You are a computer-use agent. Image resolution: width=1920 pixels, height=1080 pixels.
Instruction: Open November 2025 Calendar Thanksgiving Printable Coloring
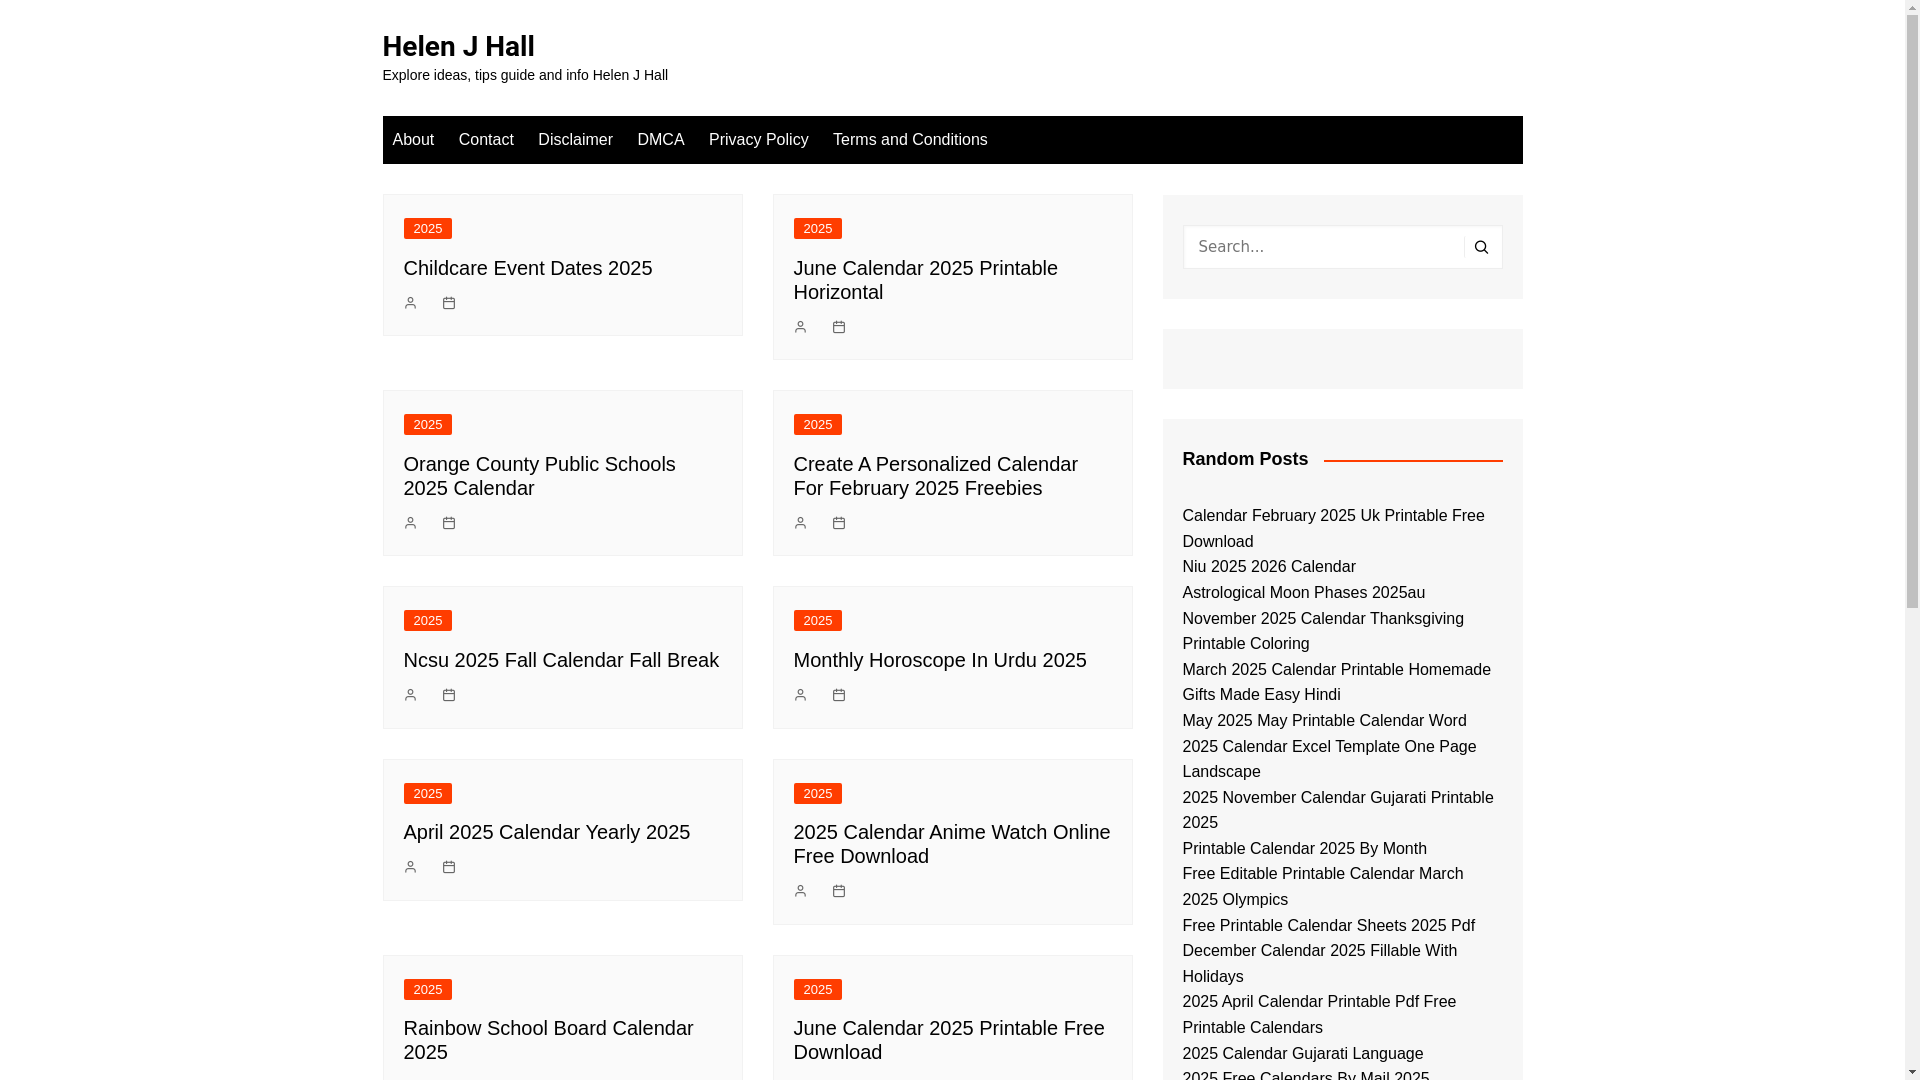[x=1322, y=631]
